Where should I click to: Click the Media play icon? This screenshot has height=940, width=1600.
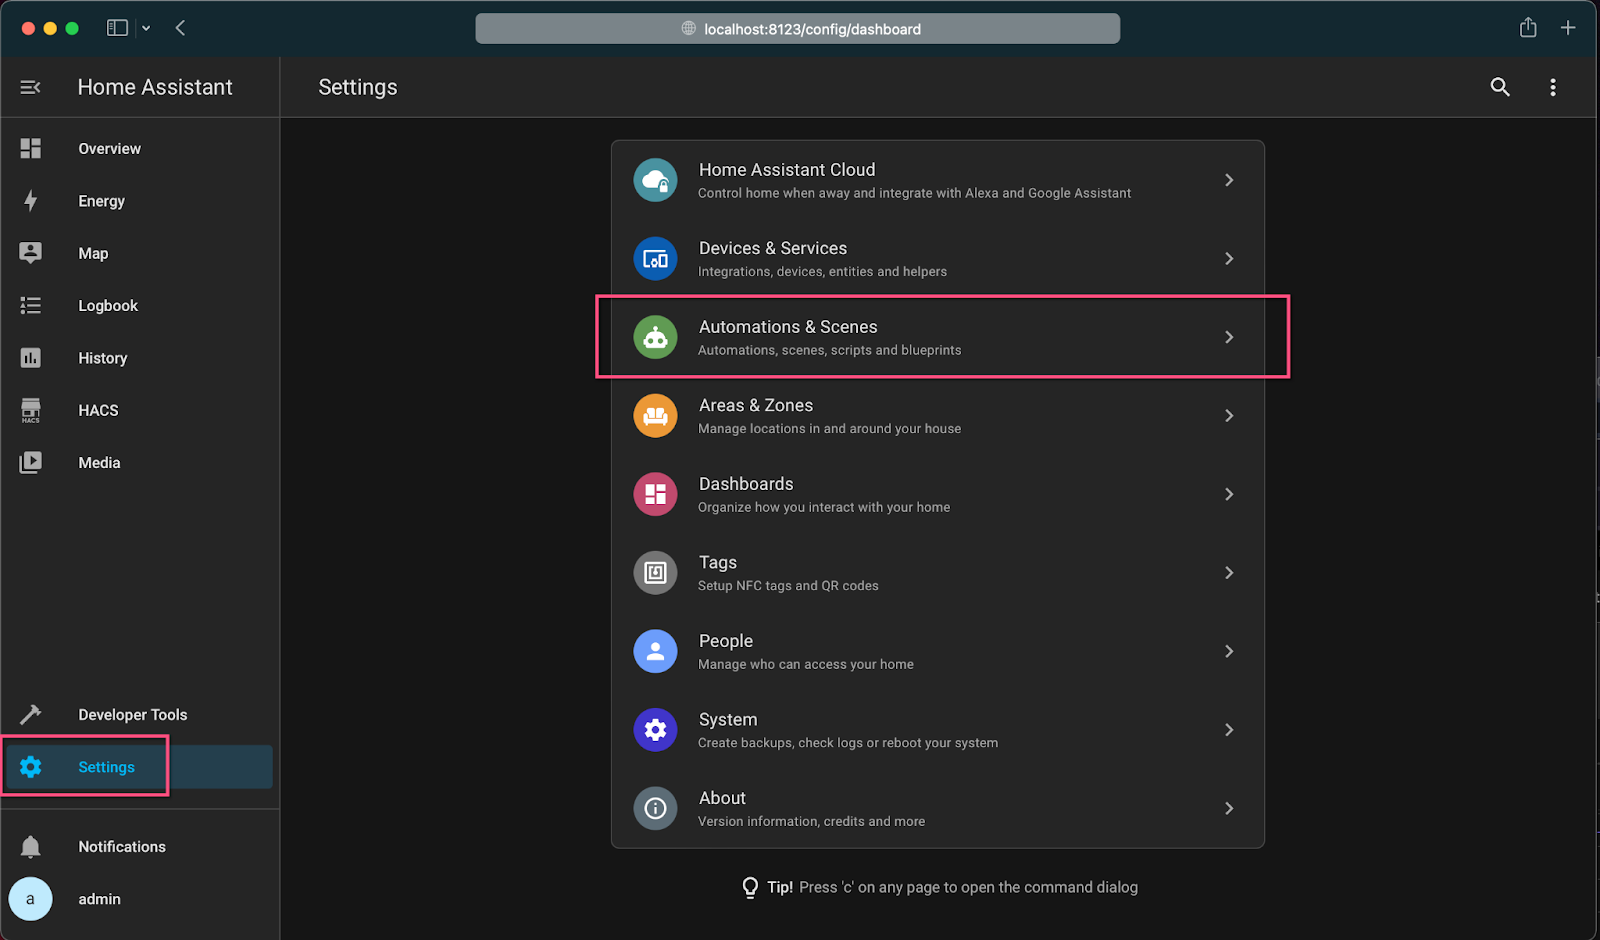[x=31, y=462]
